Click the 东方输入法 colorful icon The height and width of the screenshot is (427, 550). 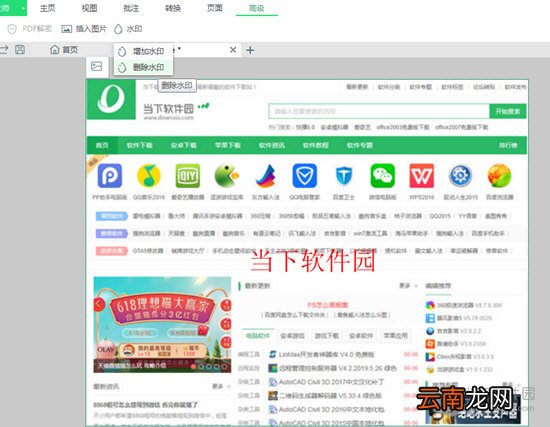[x=266, y=176]
